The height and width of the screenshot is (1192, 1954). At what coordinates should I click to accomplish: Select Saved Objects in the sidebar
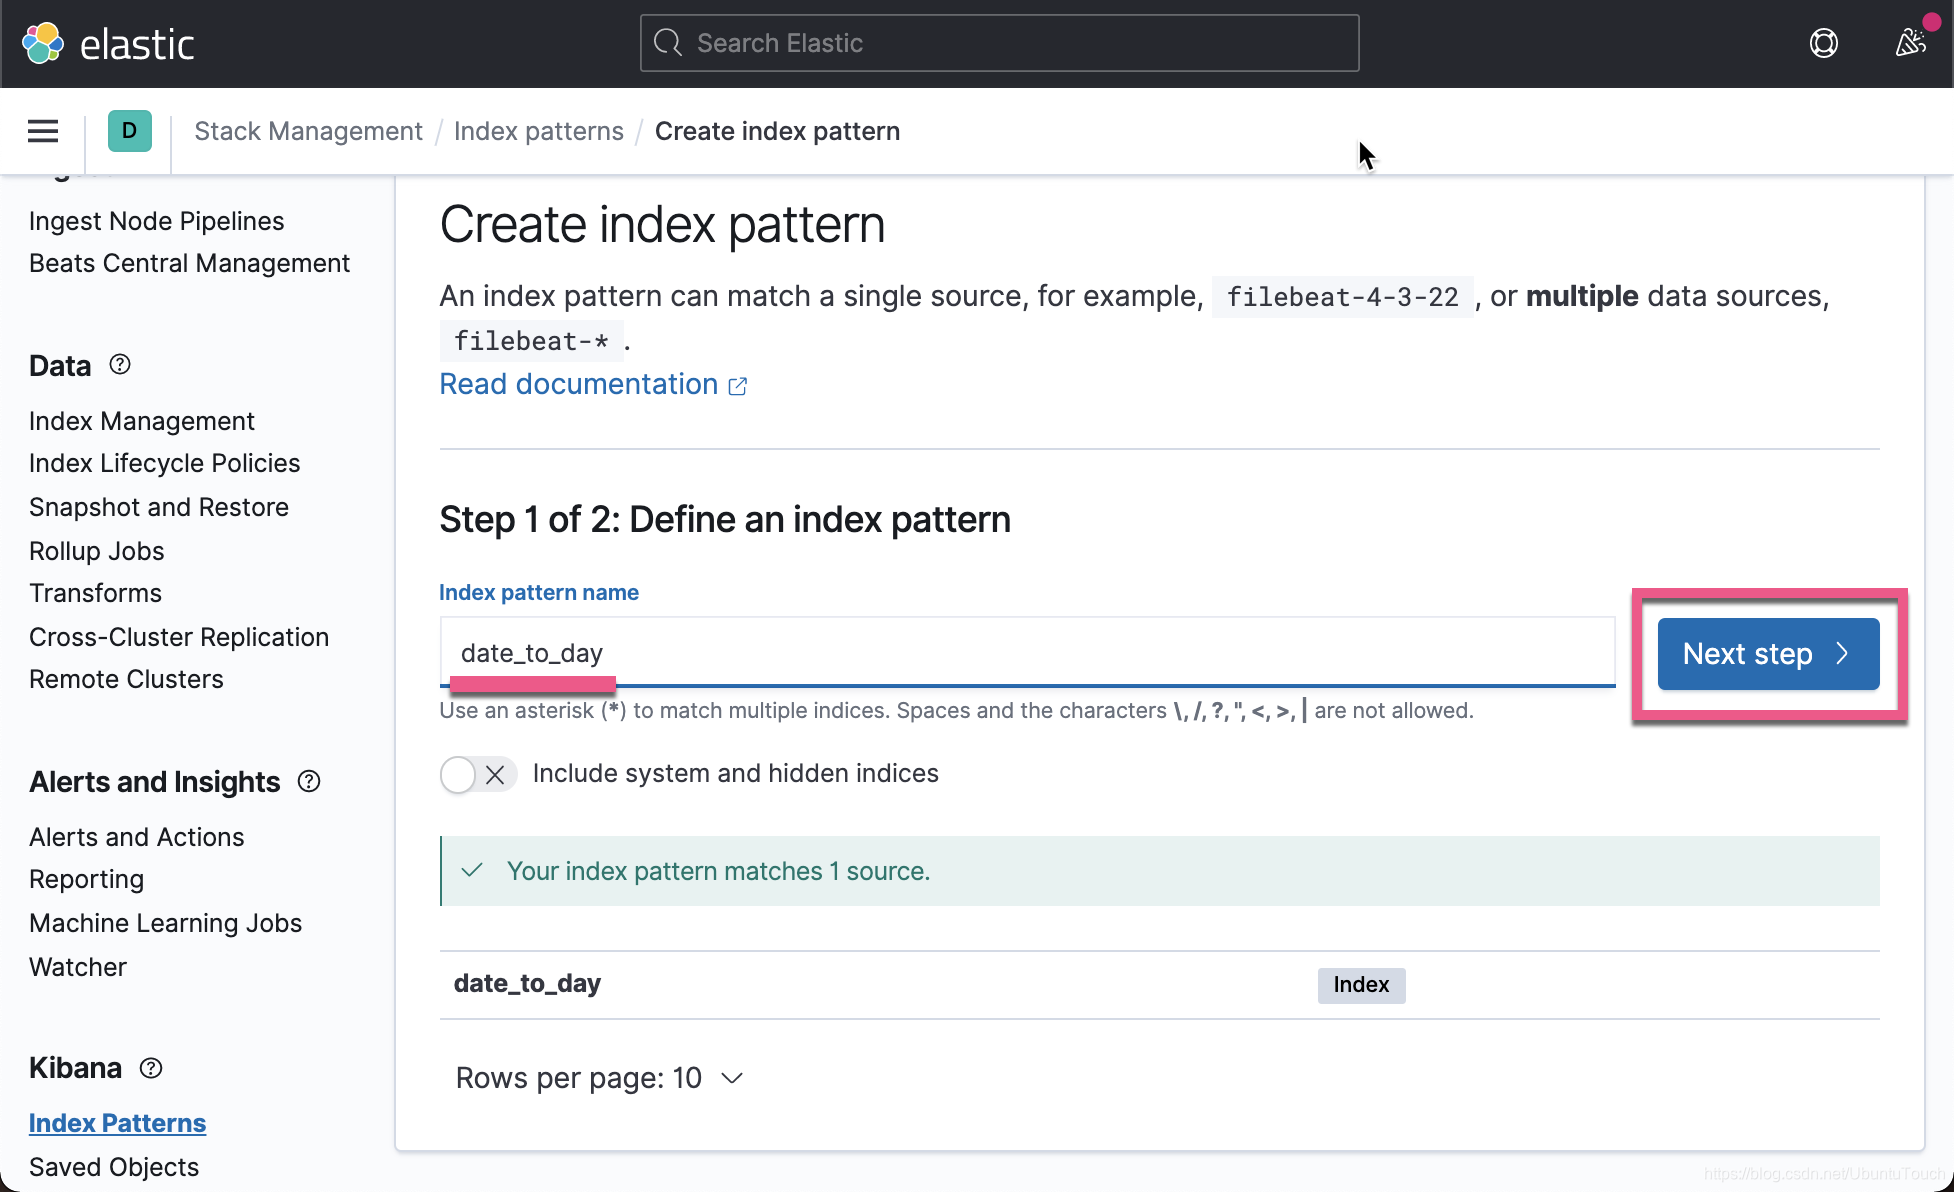pyautogui.click(x=113, y=1166)
